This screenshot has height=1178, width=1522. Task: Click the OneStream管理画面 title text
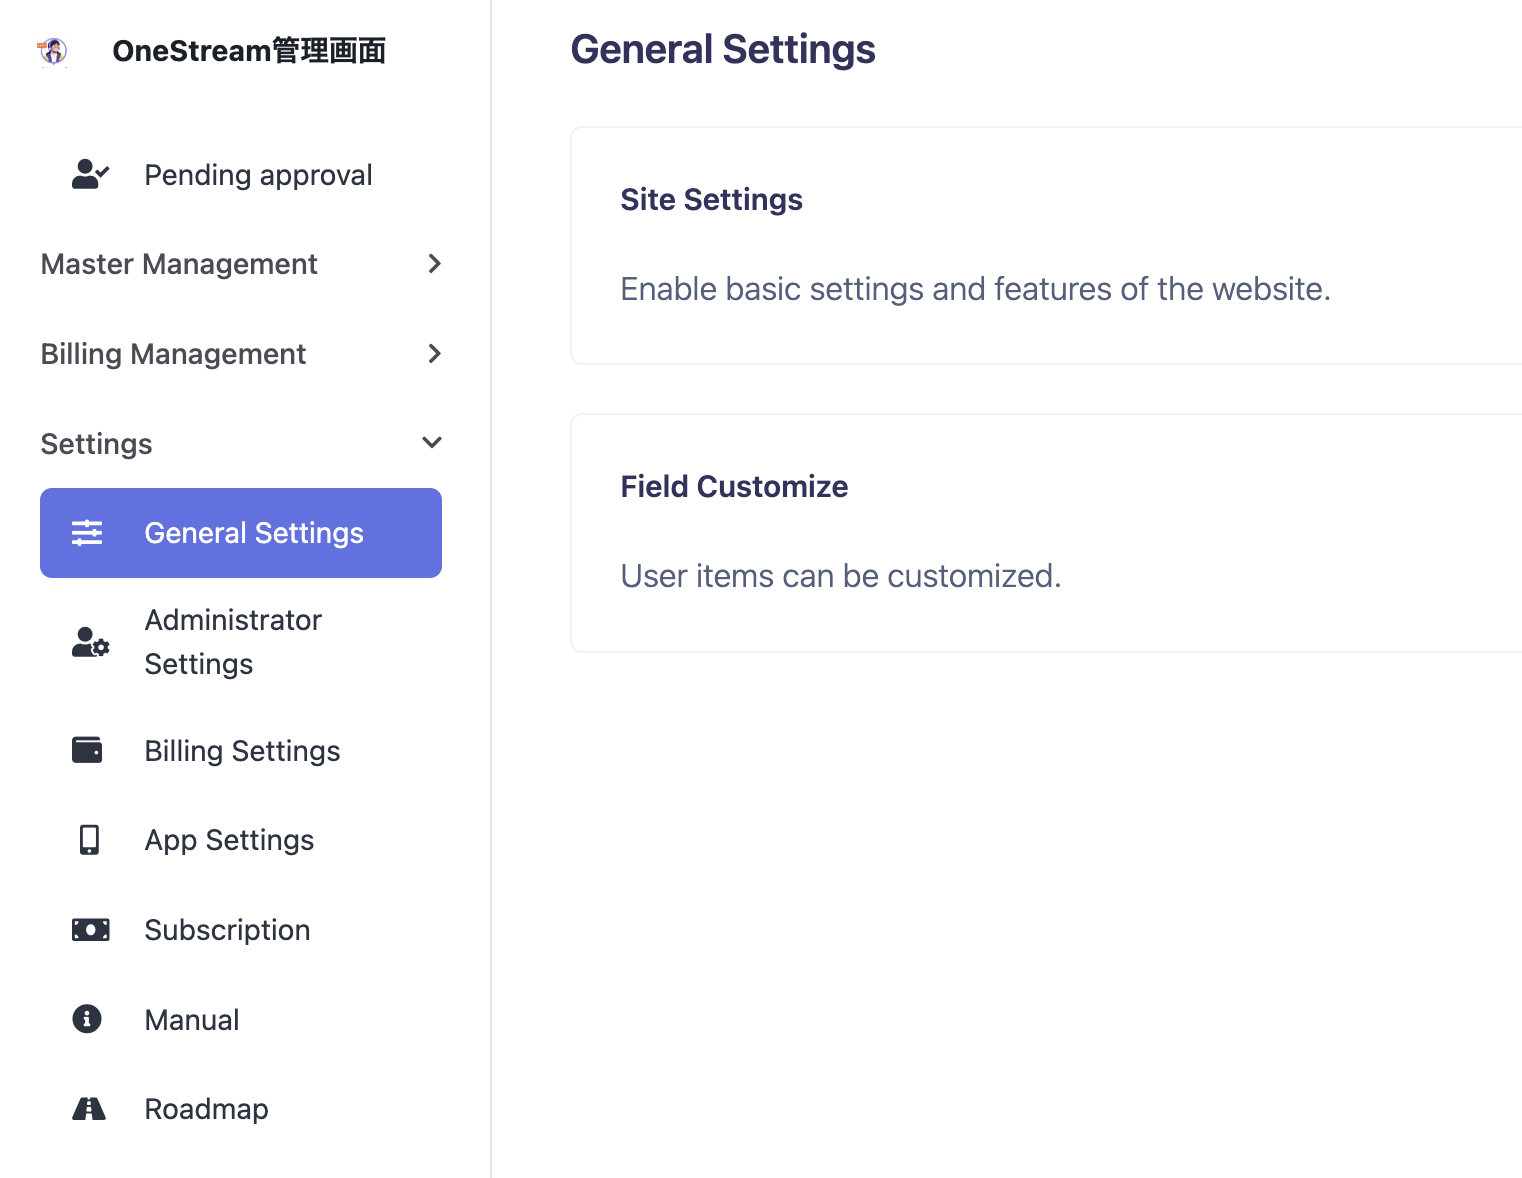click(249, 51)
